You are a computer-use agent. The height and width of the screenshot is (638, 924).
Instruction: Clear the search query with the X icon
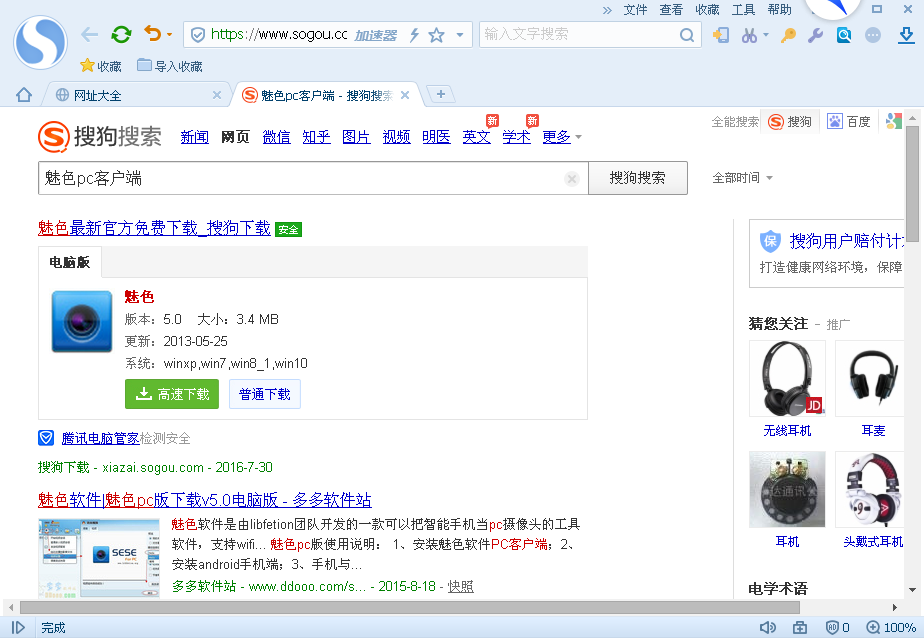click(x=572, y=178)
